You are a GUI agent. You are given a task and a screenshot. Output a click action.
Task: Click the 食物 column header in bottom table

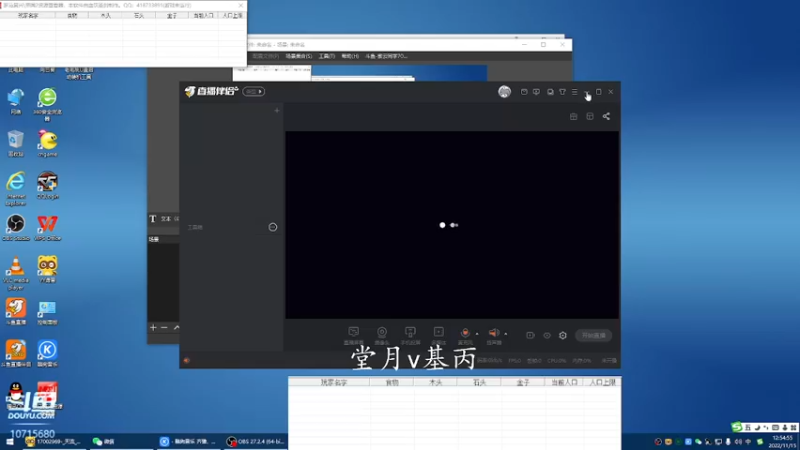[392, 382]
